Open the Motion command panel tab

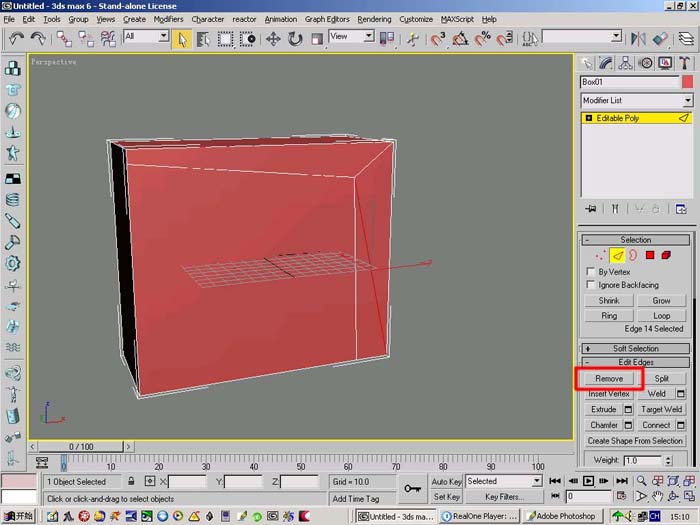pyautogui.click(x=646, y=63)
